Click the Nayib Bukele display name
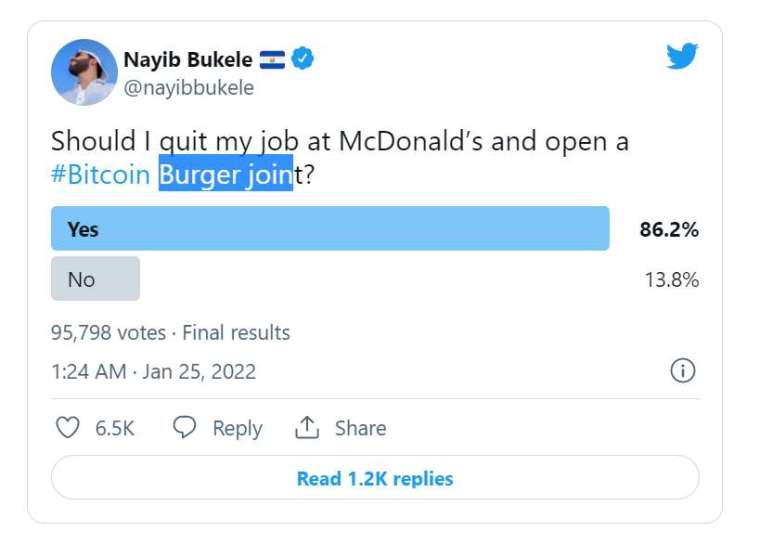Viewport: 760px width, 544px height. coord(188,60)
